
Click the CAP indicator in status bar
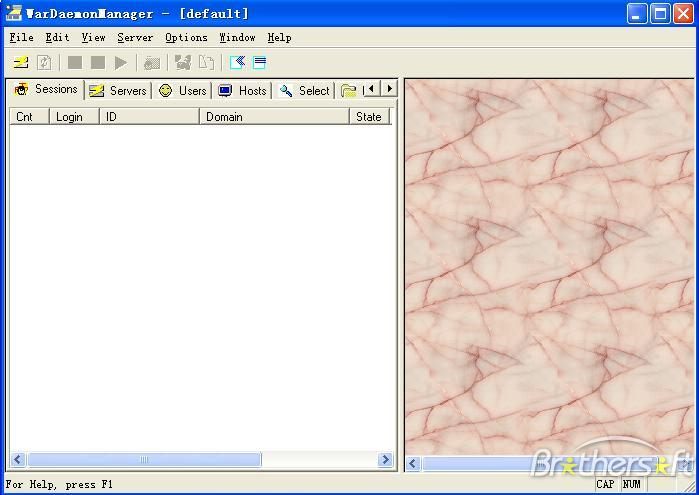pyautogui.click(x=606, y=484)
